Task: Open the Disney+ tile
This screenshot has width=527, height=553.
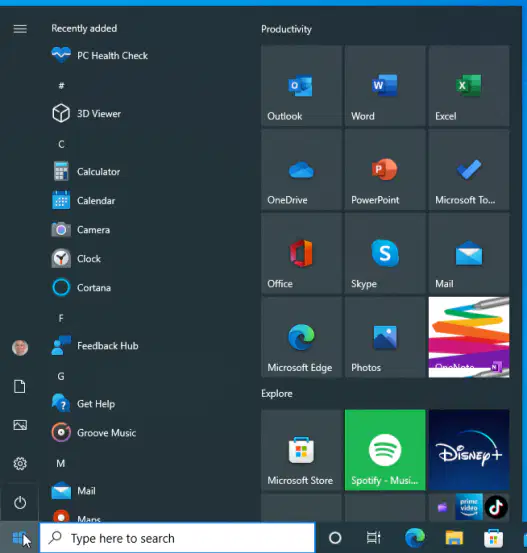Action: 469,450
